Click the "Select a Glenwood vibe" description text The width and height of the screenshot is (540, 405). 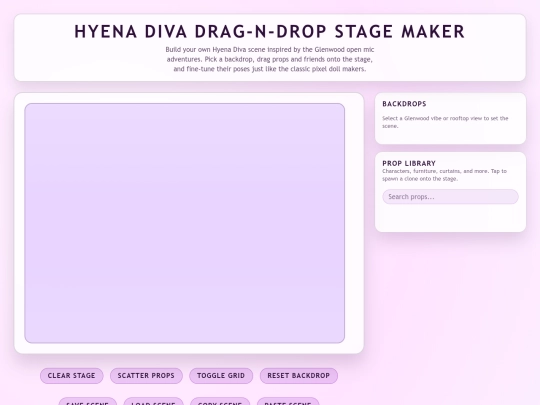tap(445, 122)
